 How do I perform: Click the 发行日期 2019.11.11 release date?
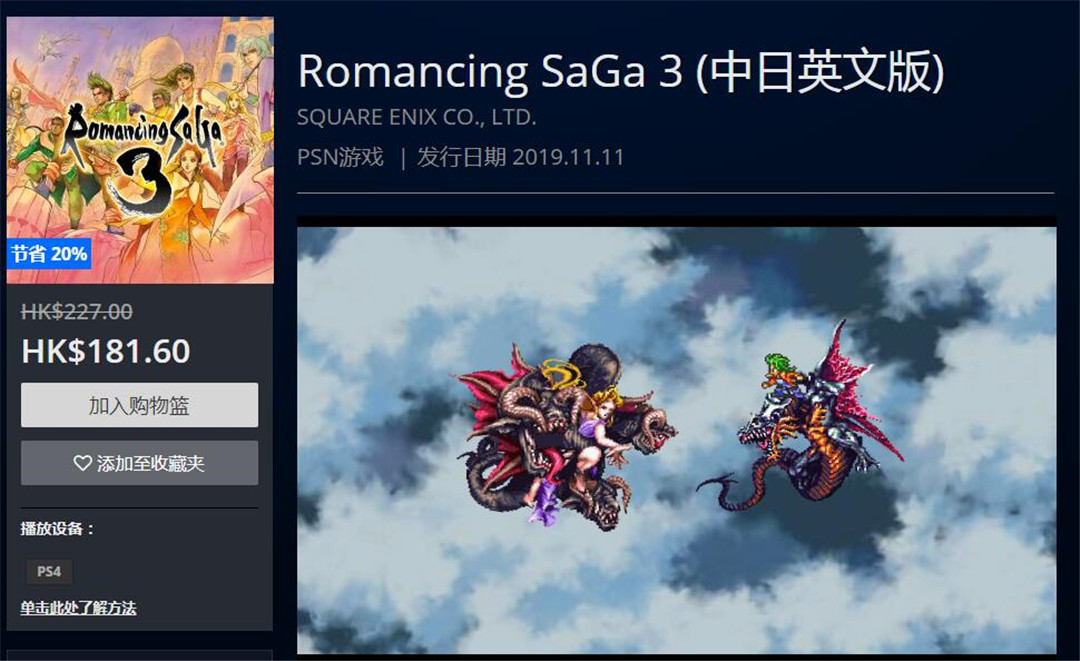[521, 157]
